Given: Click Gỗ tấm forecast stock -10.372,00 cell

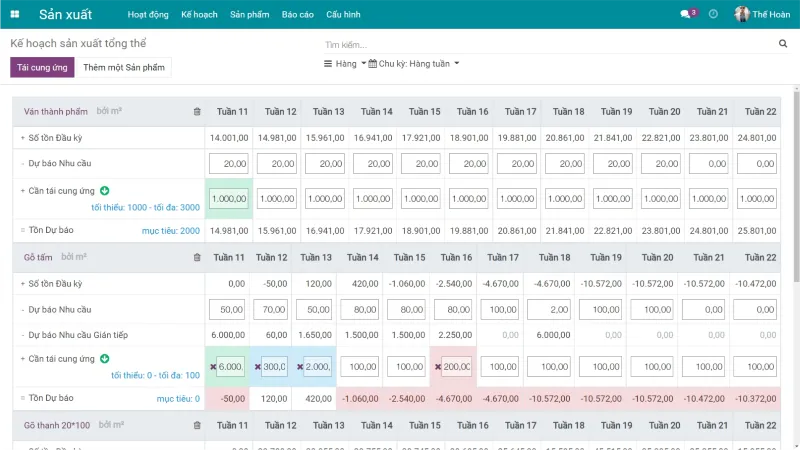Looking at the screenshot, I should (x=756, y=398).
